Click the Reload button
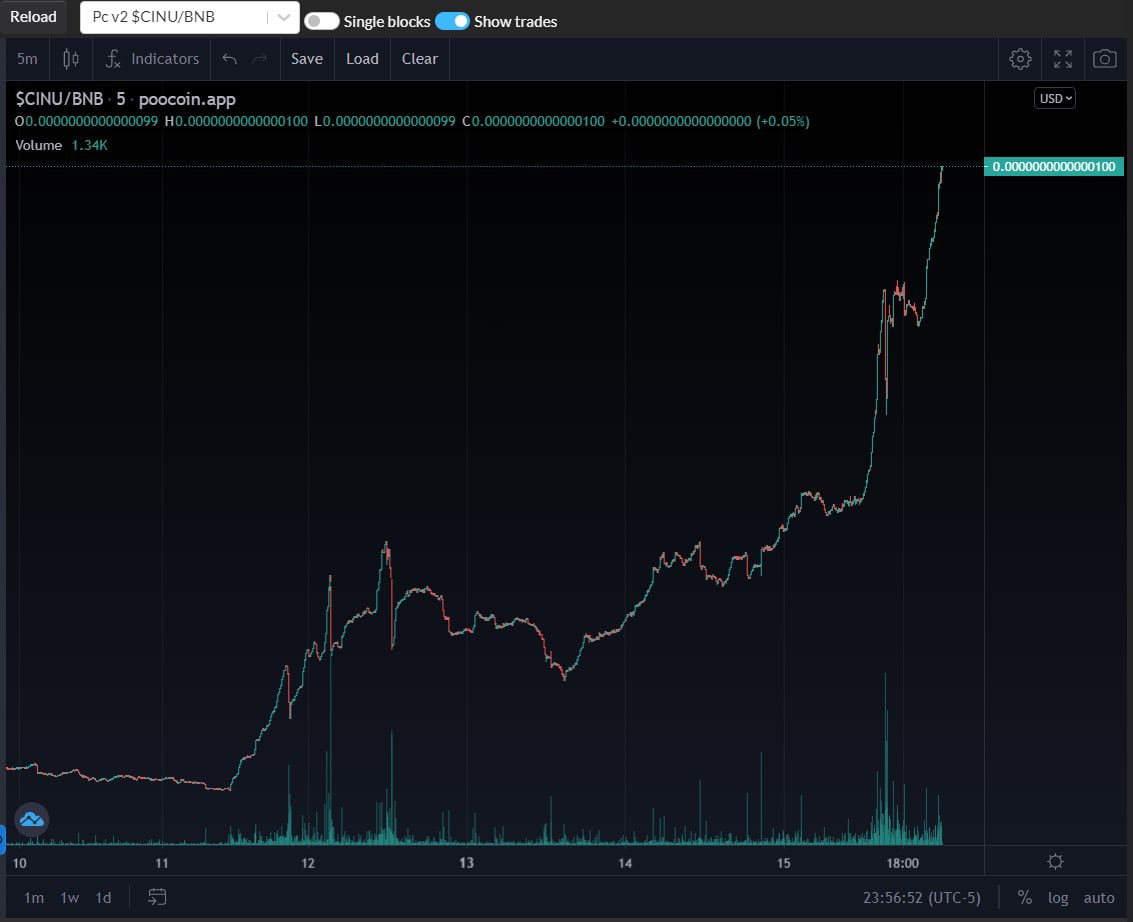Viewport: 1133px width, 922px height. tap(33, 17)
